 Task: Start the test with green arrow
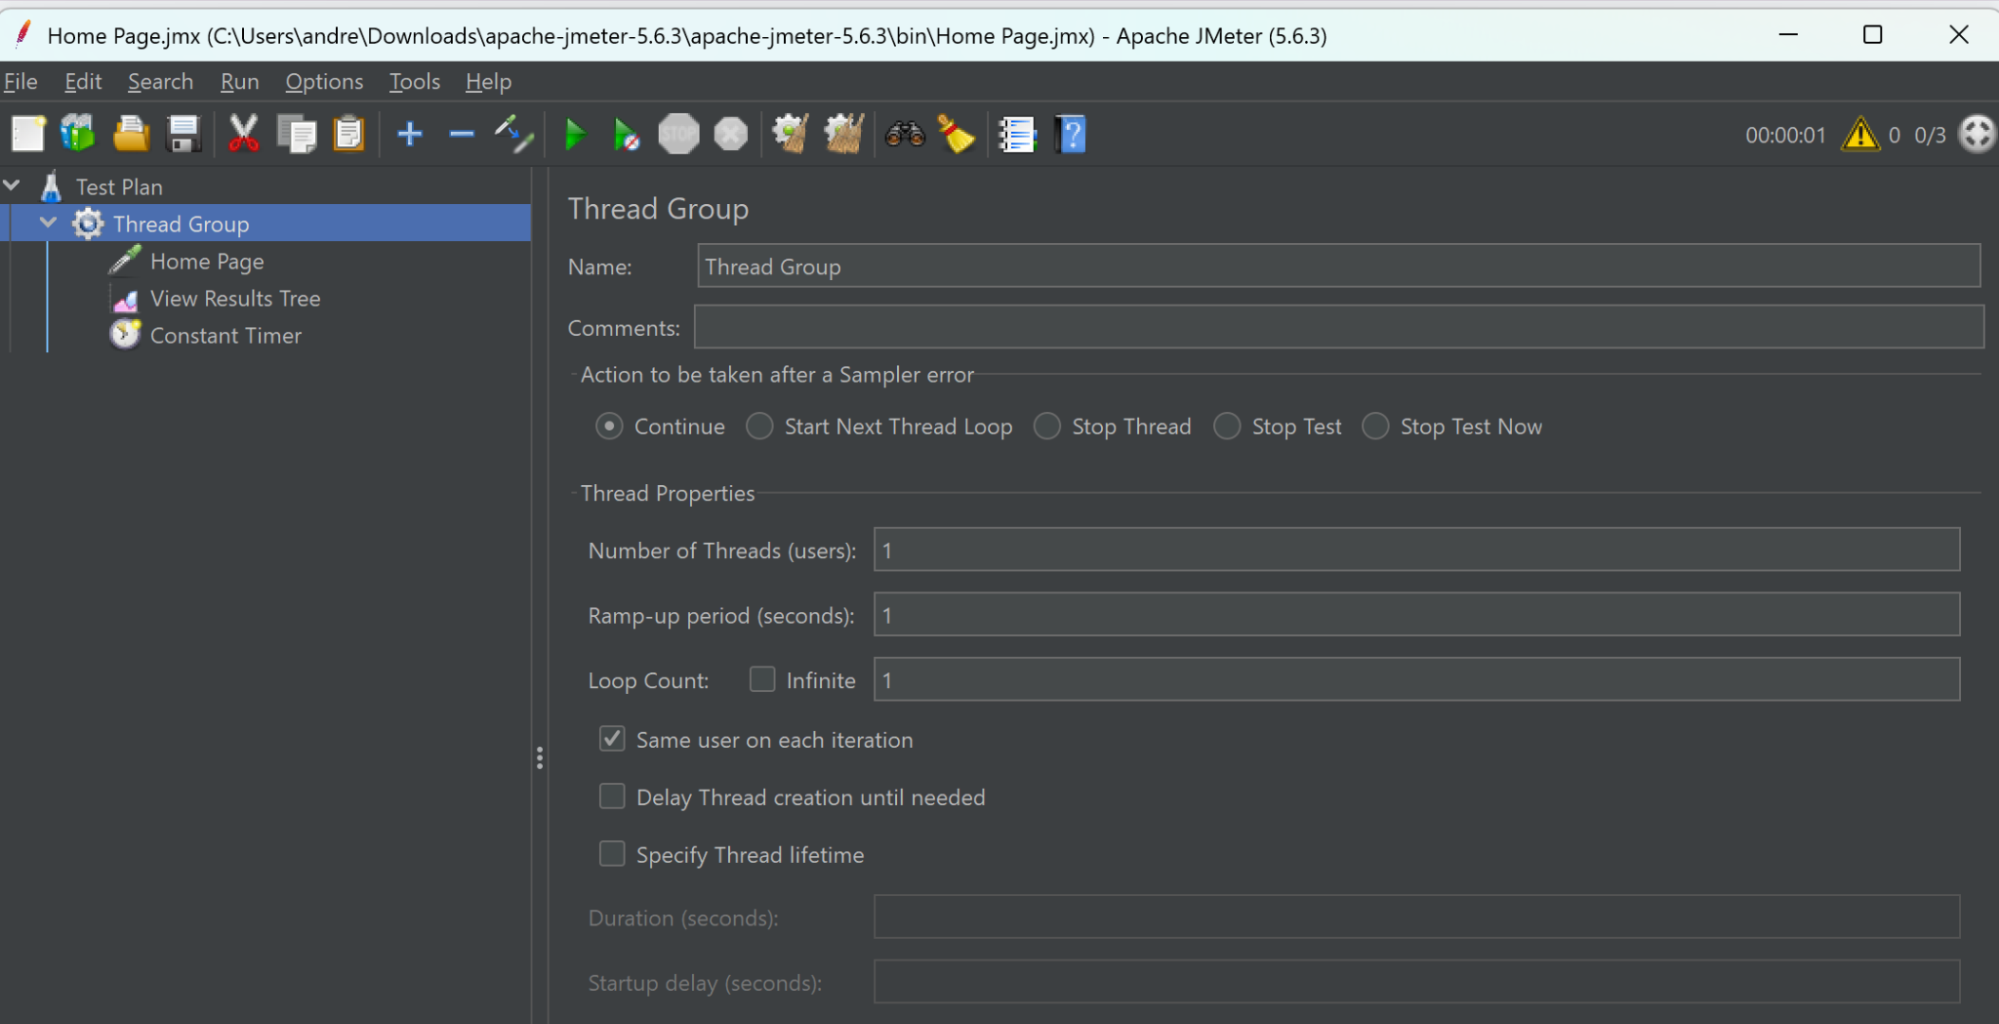(x=575, y=134)
